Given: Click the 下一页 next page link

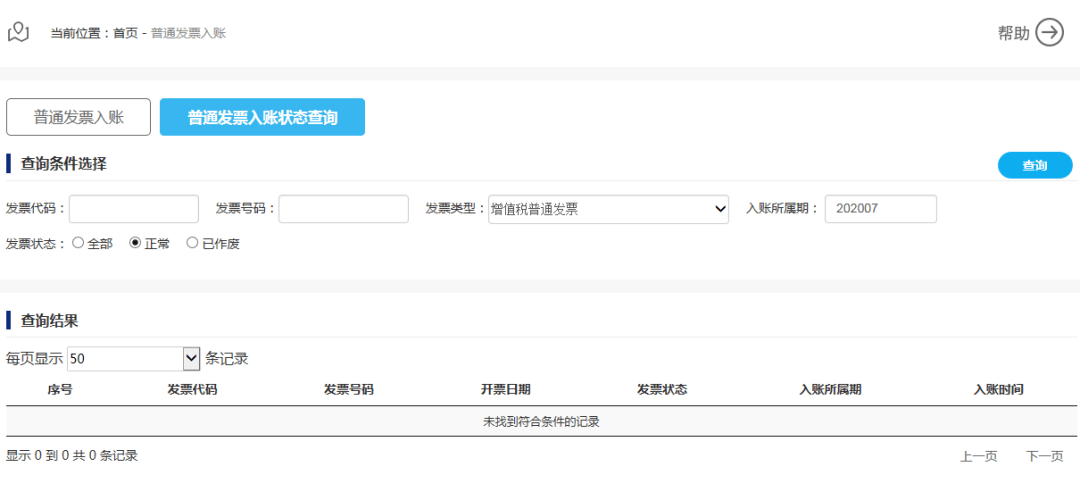Looking at the screenshot, I should pyautogui.click(x=1044, y=456).
